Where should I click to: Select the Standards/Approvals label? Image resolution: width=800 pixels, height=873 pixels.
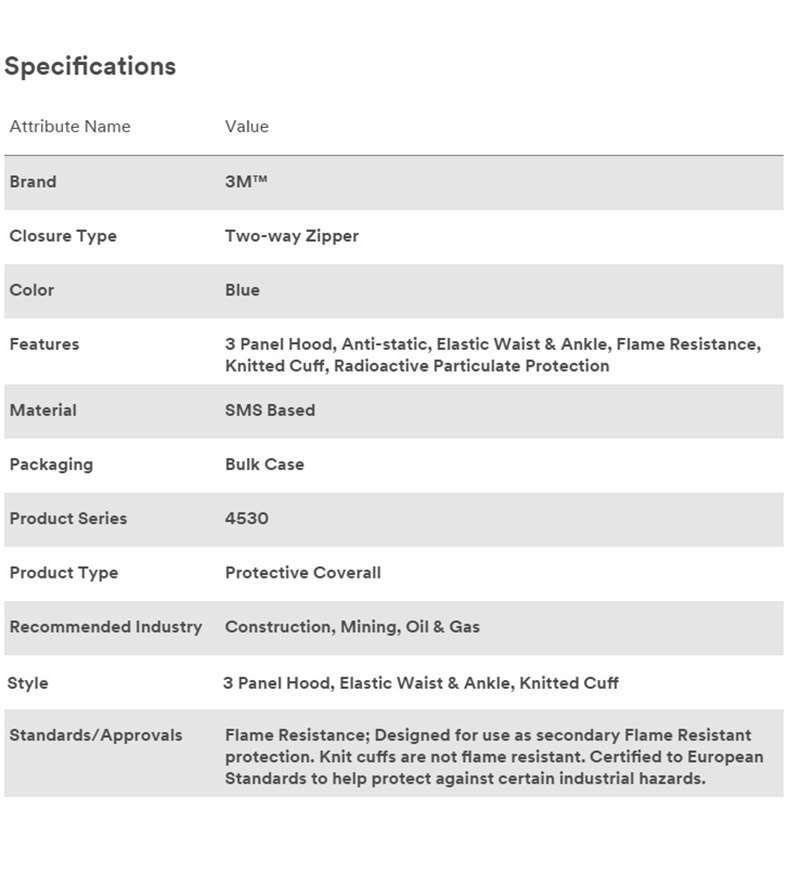(96, 735)
